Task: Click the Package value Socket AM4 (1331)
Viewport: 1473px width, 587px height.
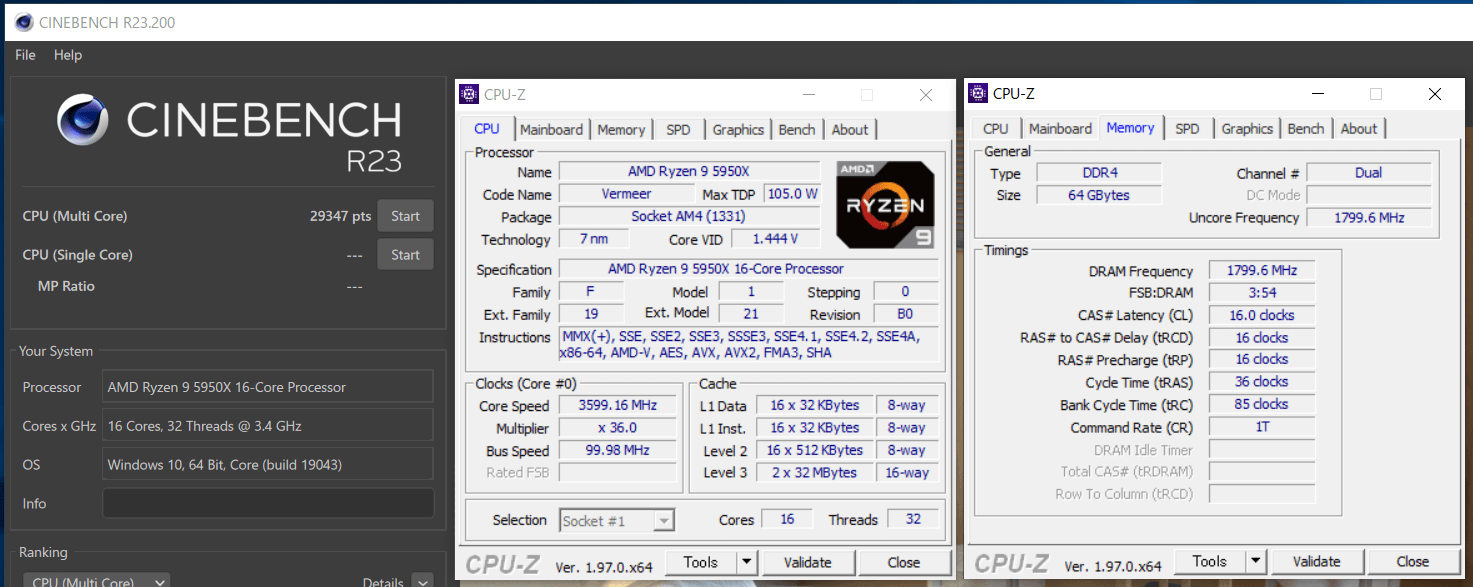Action: click(689, 217)
